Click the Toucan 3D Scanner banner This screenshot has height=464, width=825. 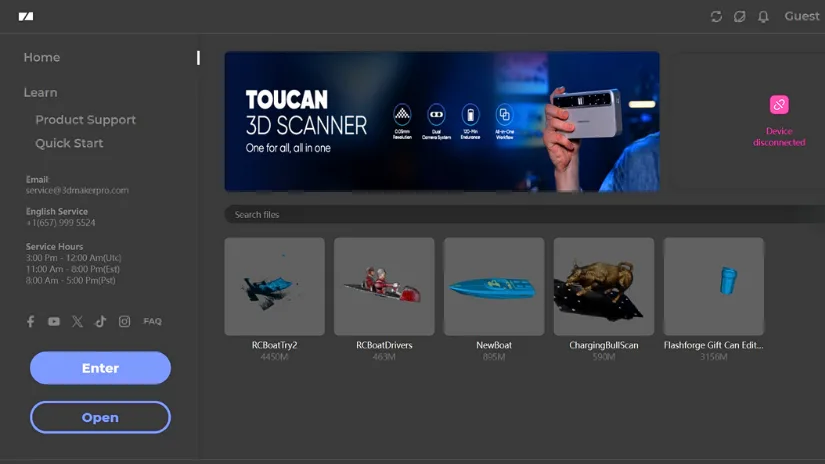coord(442,122)
